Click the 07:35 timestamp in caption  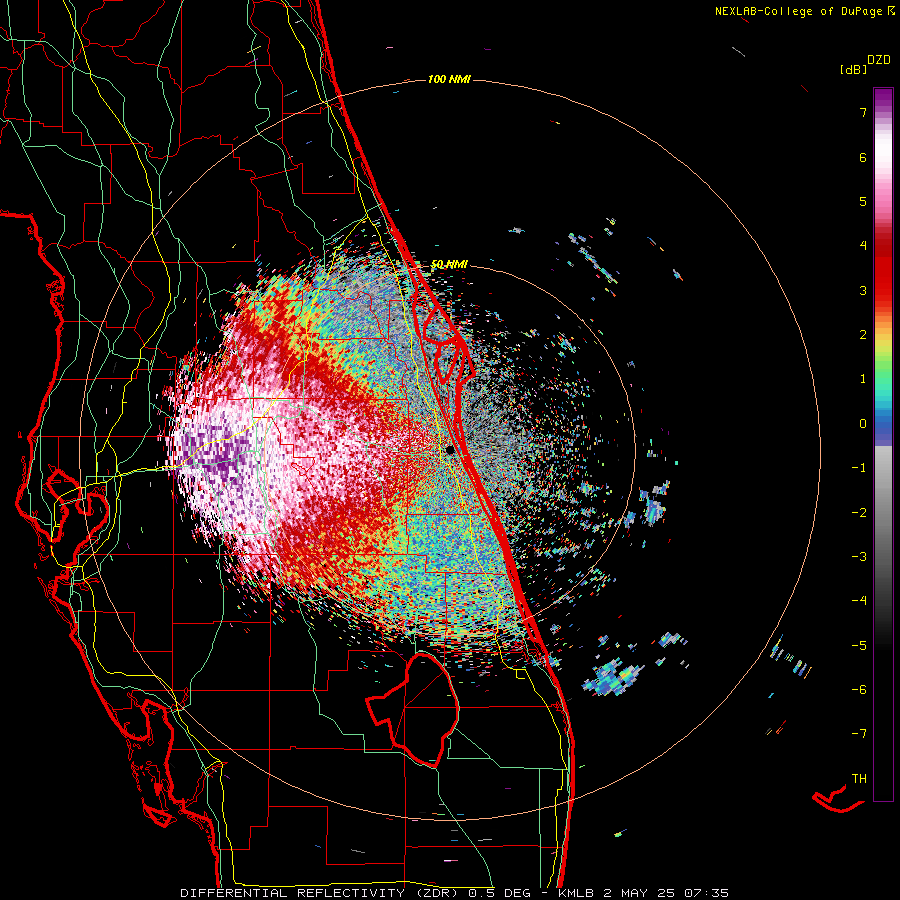click(x=706, y=893)
